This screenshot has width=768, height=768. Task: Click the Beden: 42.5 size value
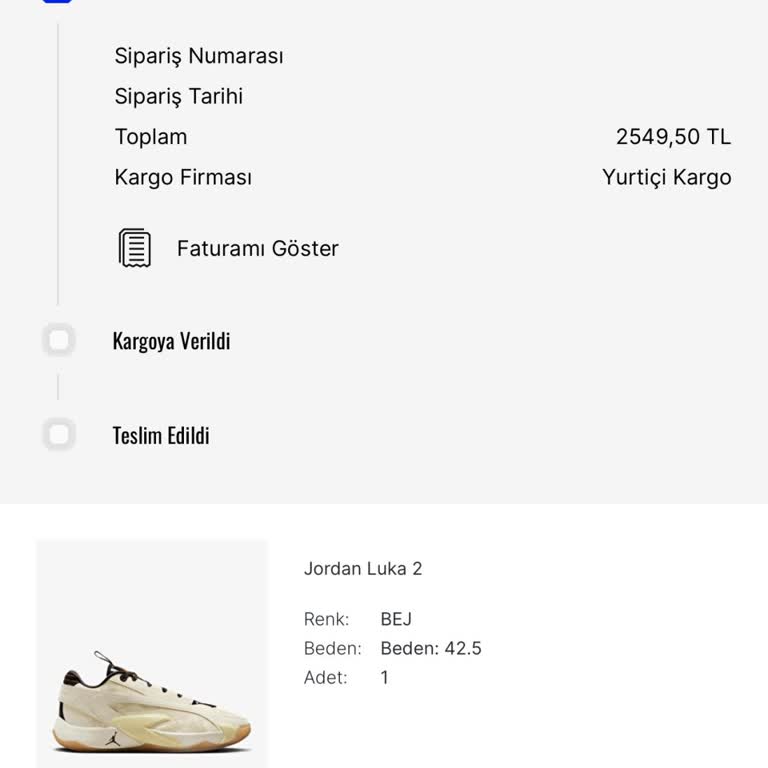coord(431,648)
